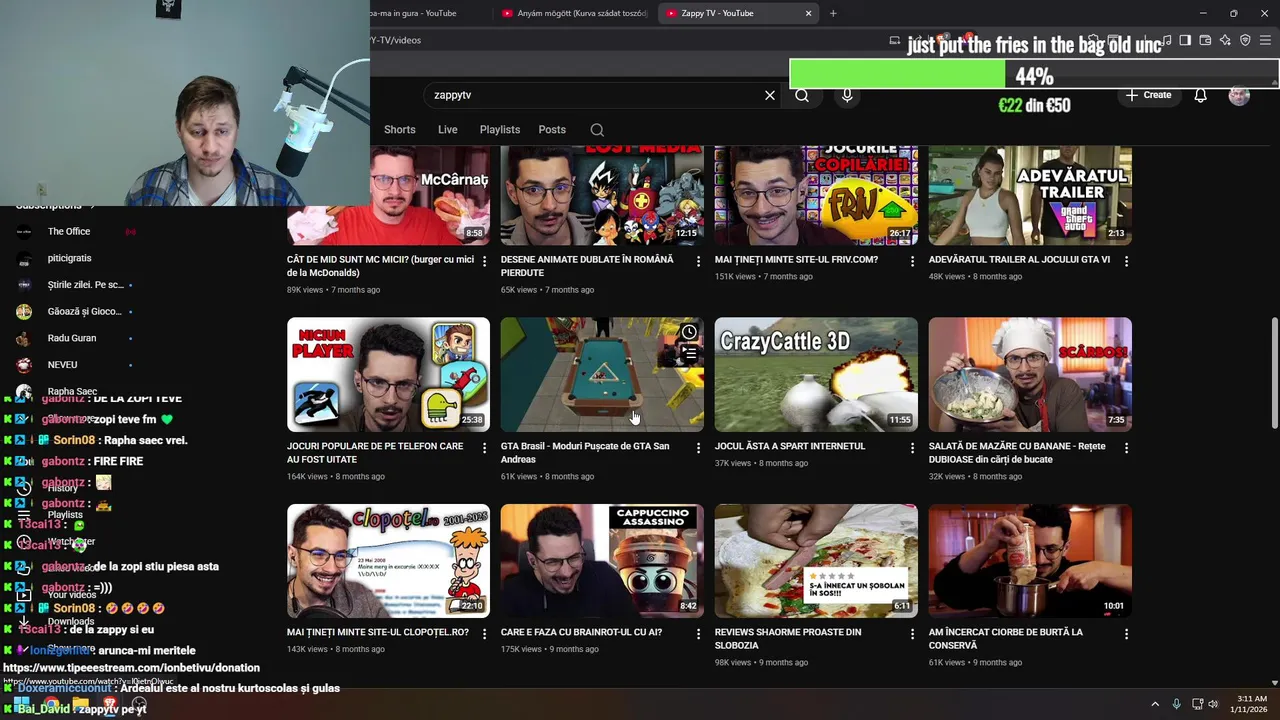Open the browser VPN shield icon
The image size is (1280, 720).
[1245, 40]
